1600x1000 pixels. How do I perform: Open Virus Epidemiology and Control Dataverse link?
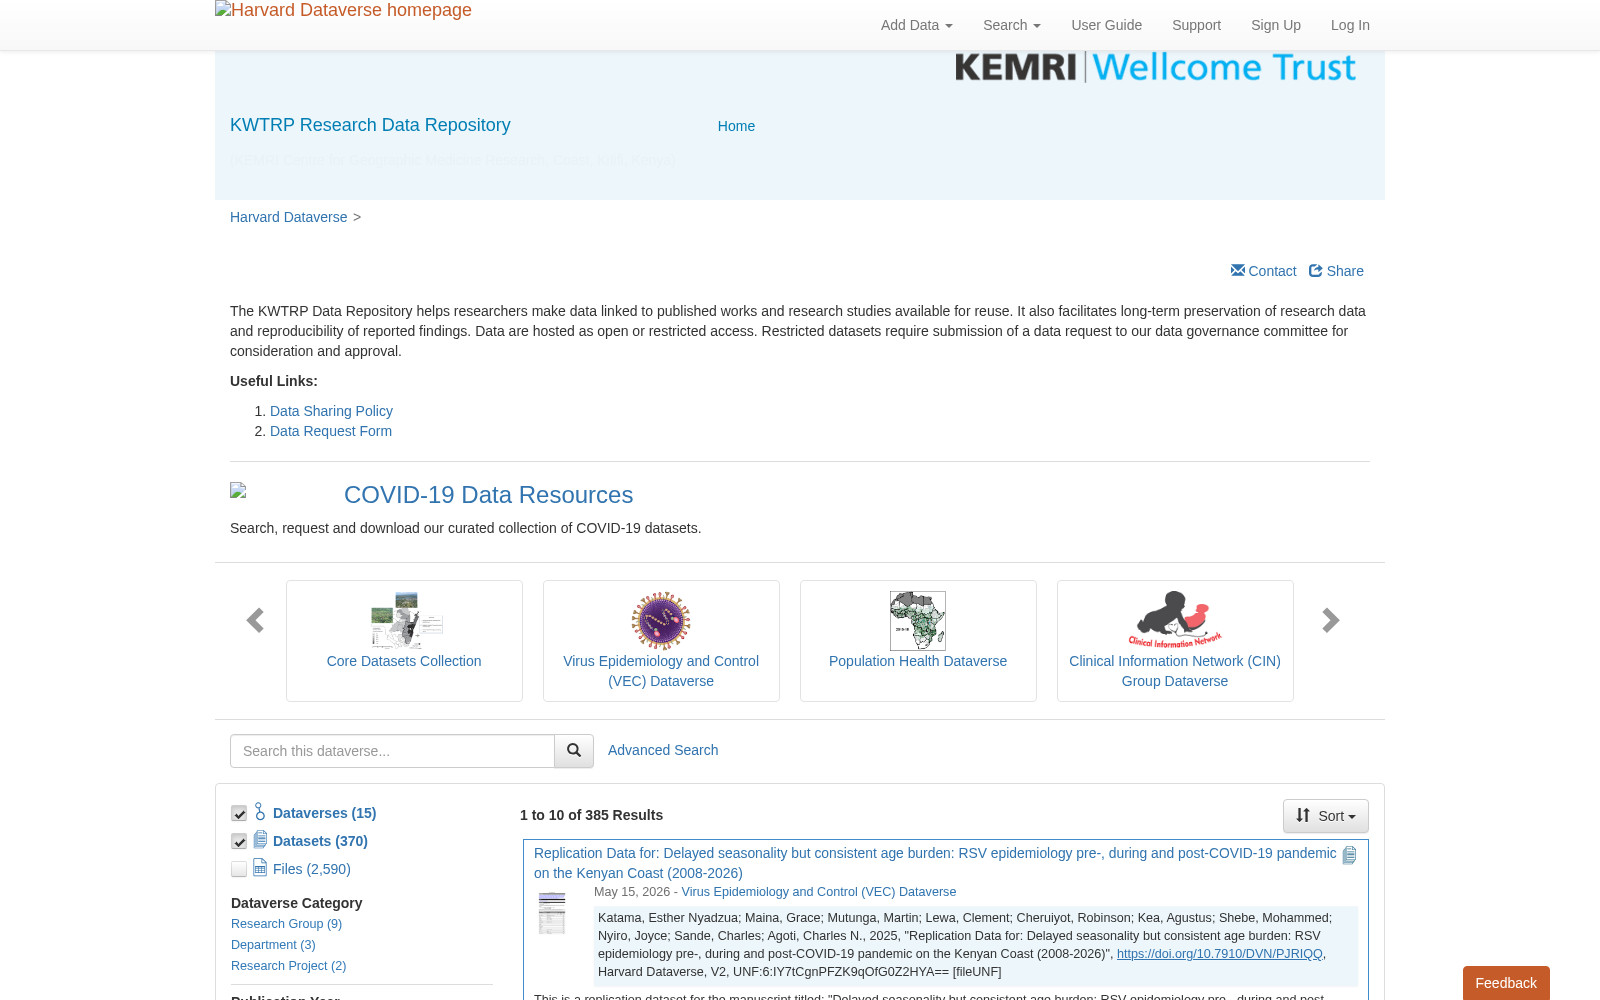click(x=661, y=671)
